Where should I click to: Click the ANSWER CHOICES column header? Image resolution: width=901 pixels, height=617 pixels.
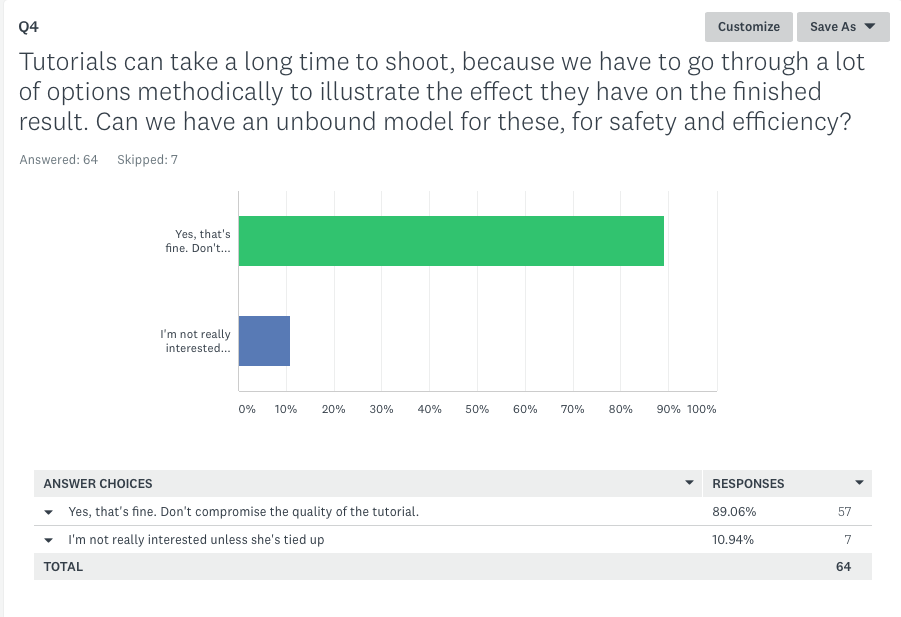coord(98,484)
